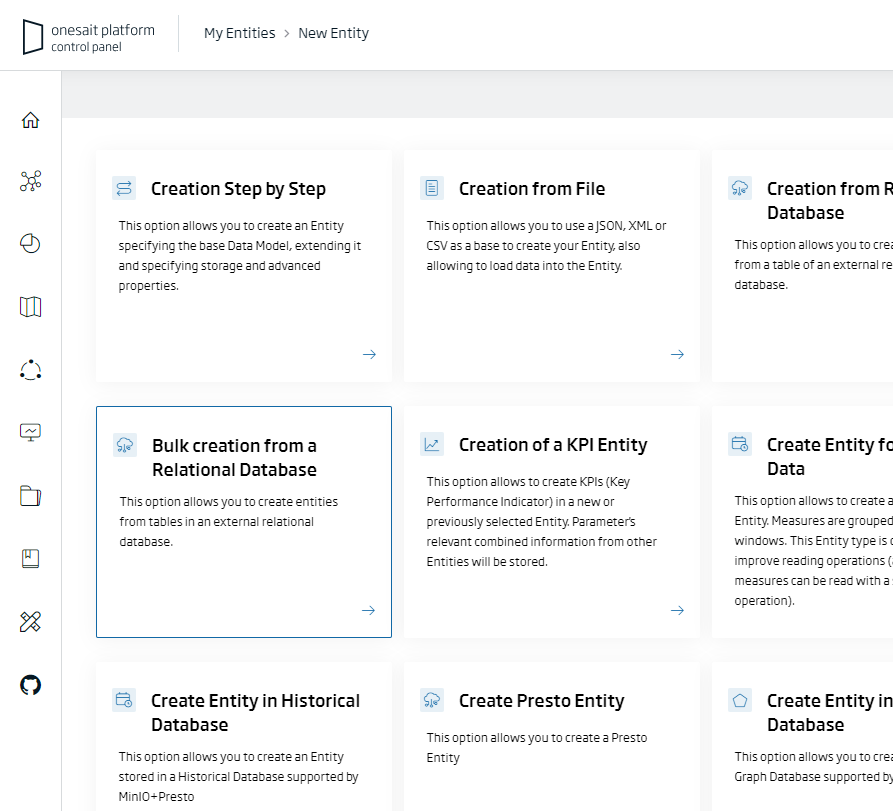This screenshot has width=893, height=811.
Task: Click the arrow on Creation from File card
Action: [677, 354]
